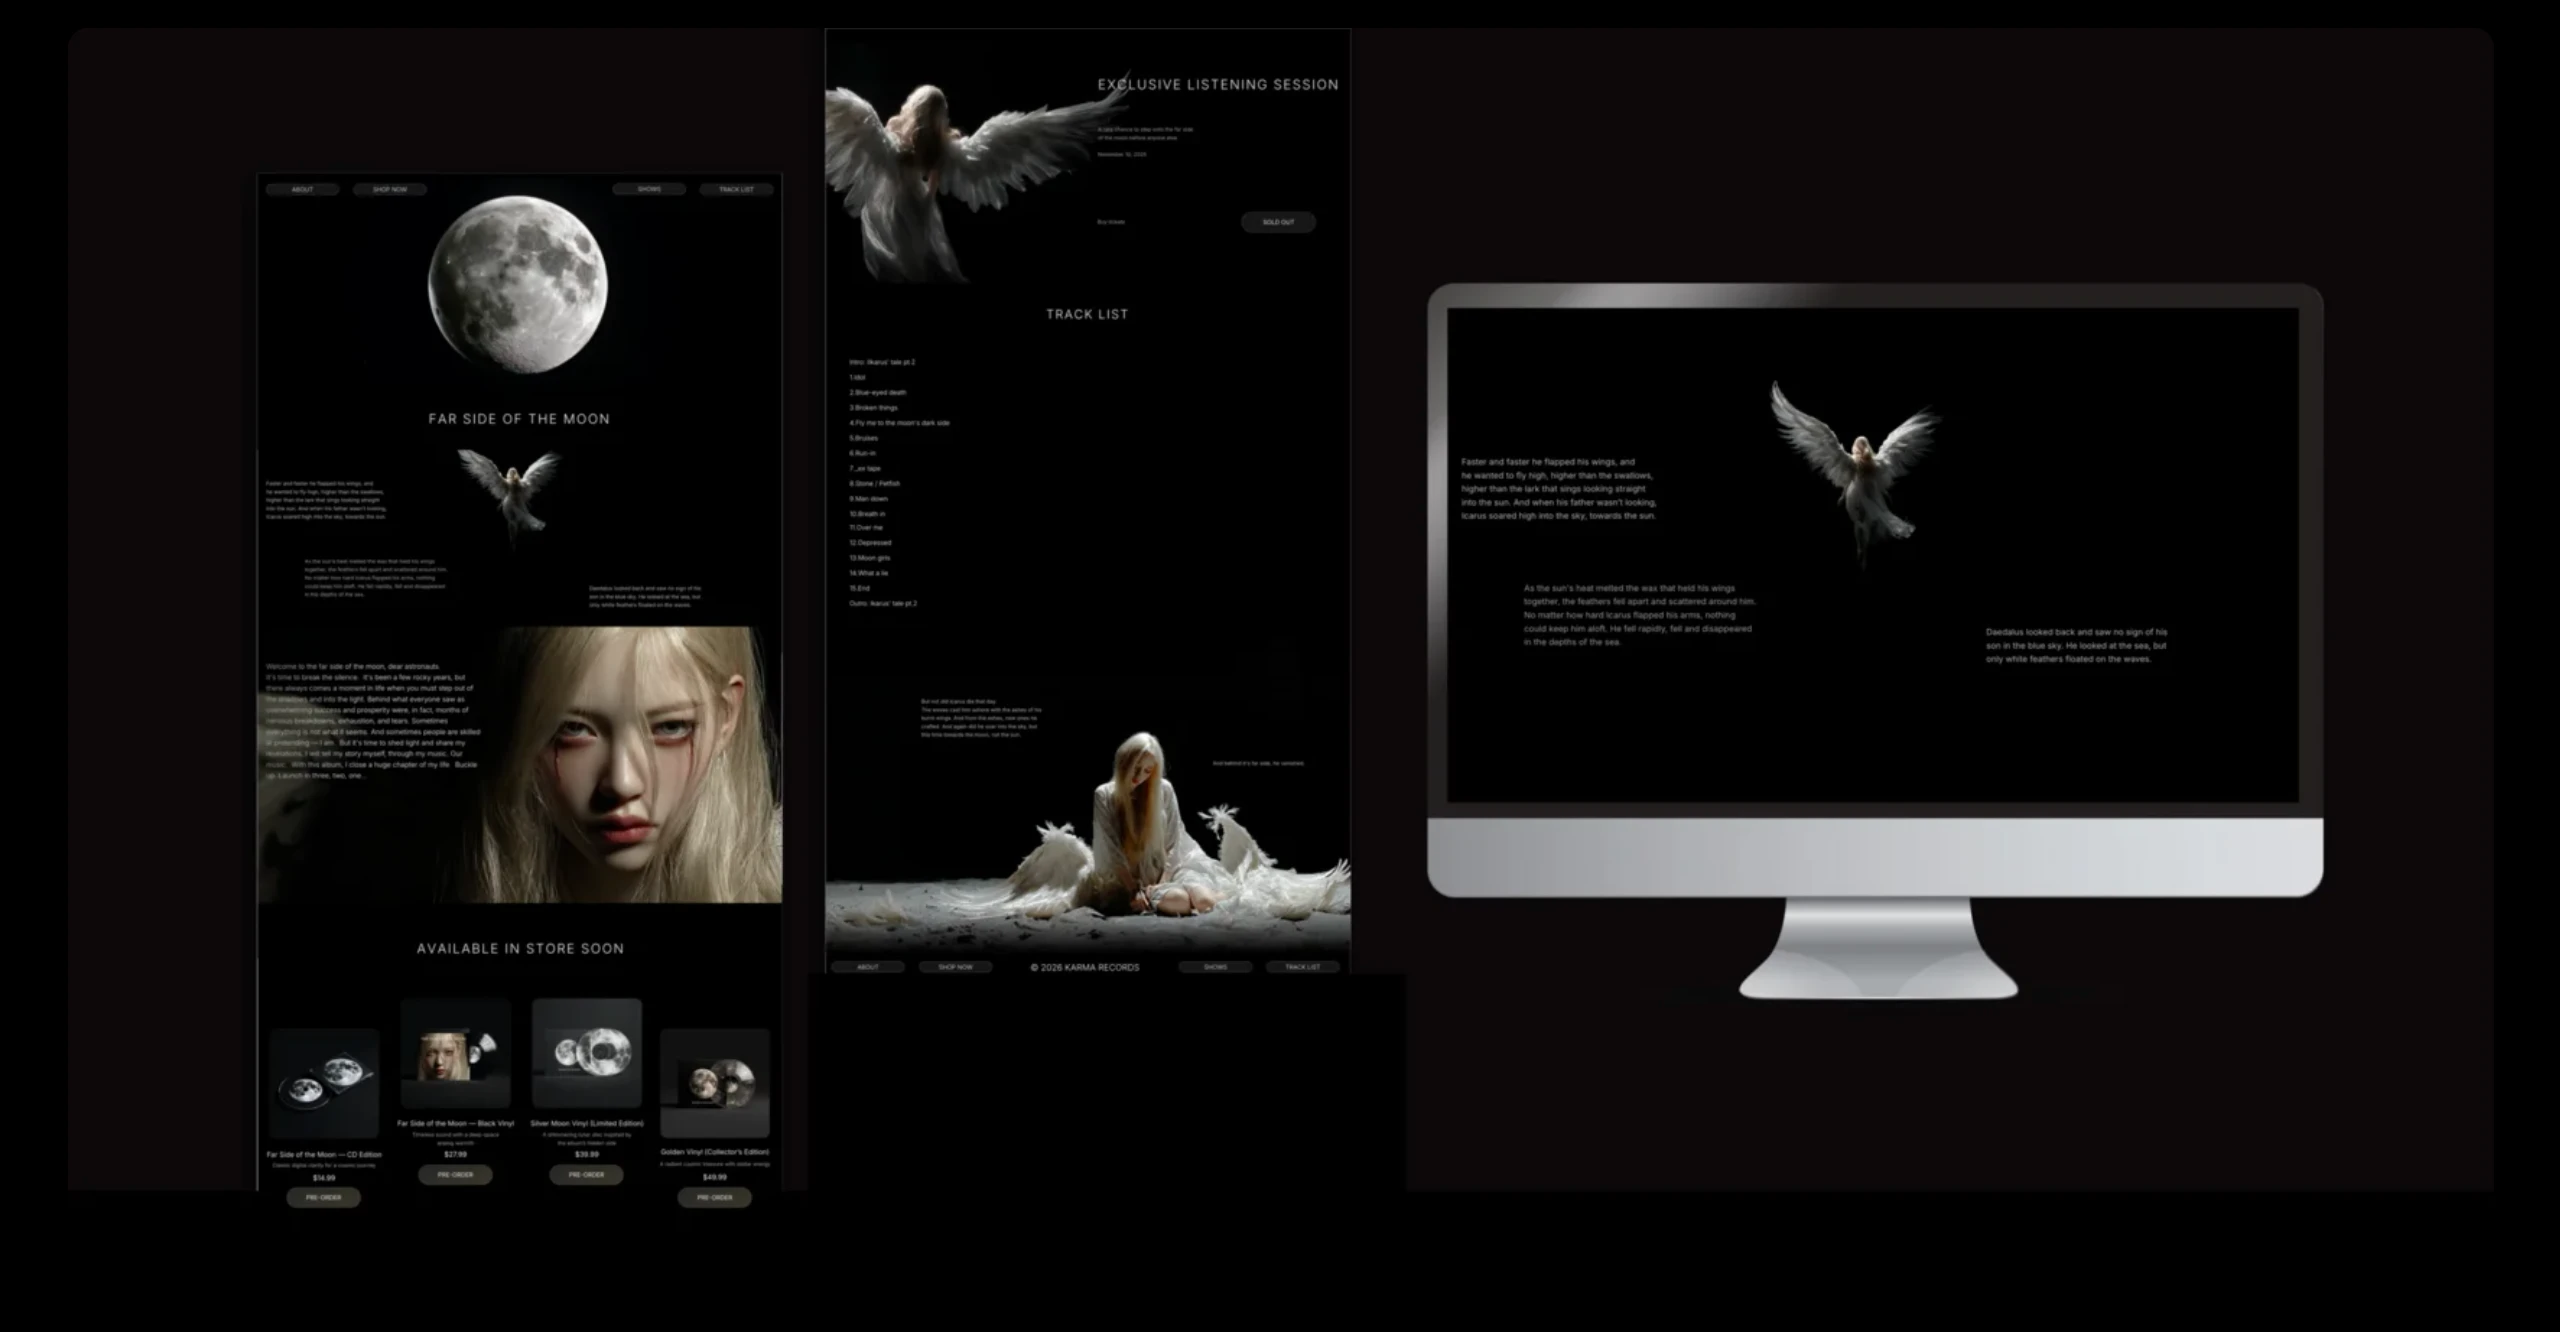Pre-order the Black Vinyl edition
The height and width of the screenshot is (1332, 2560).
coord(455,1175)
